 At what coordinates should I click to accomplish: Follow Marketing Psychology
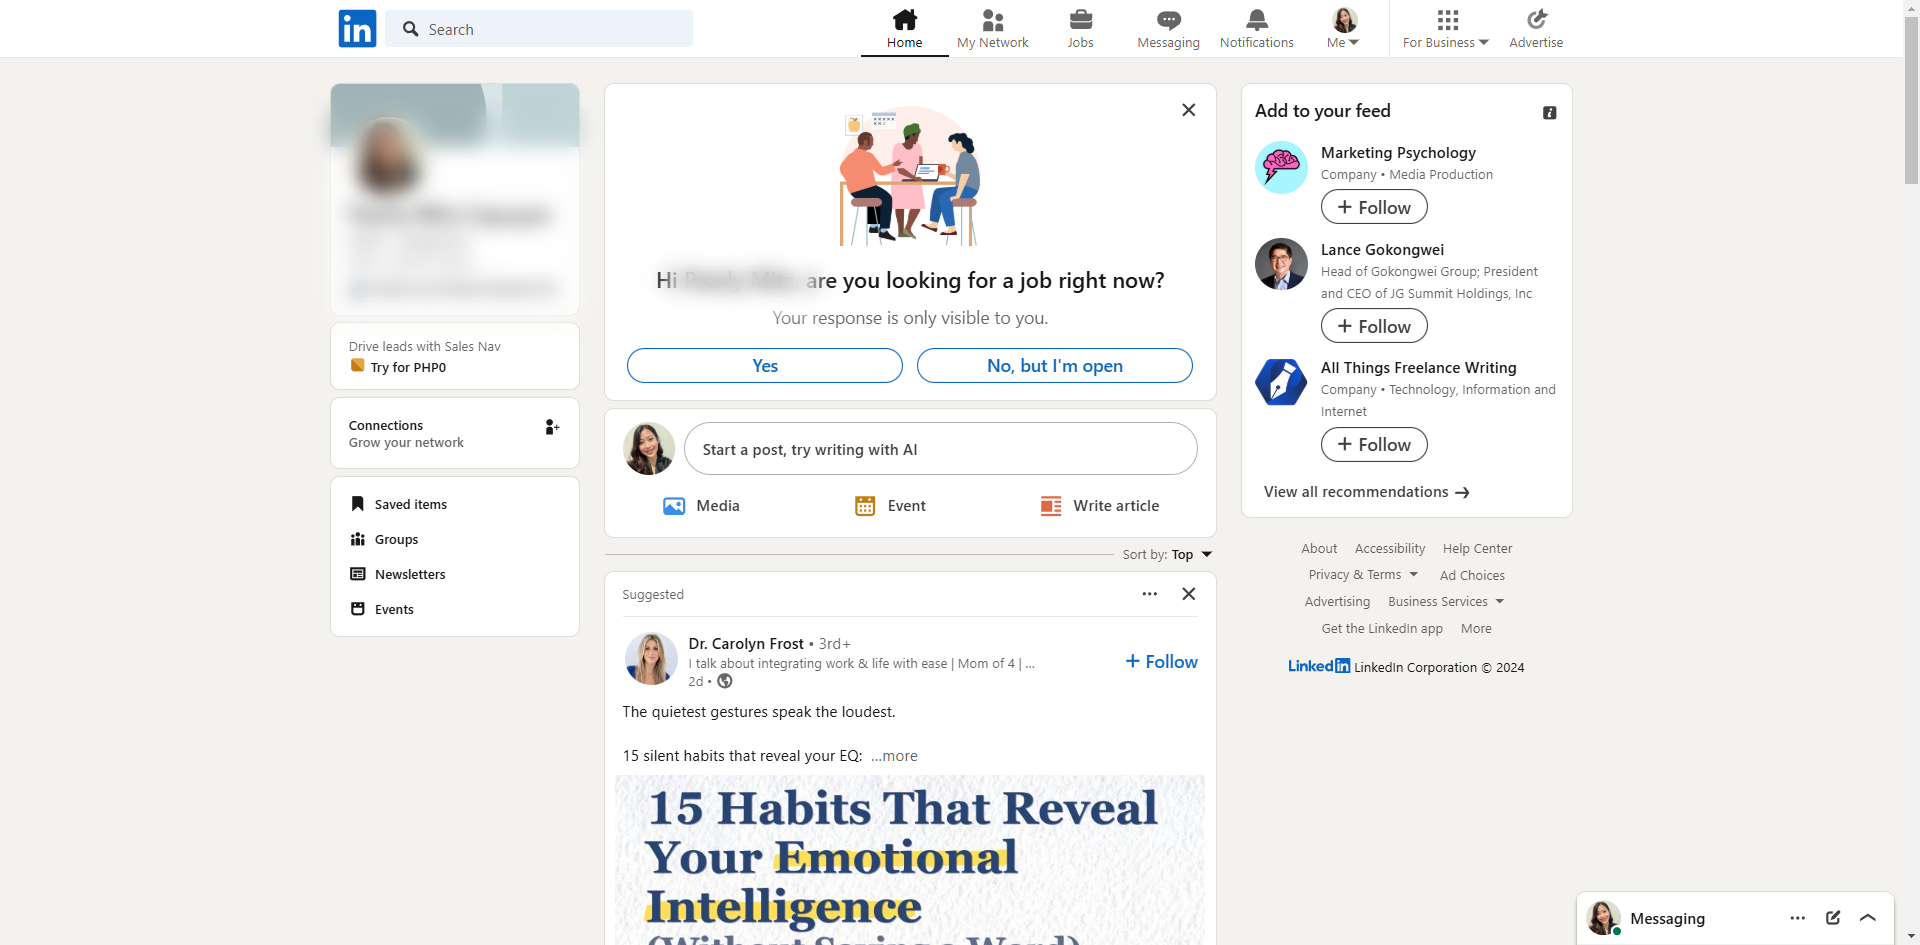1374,207
